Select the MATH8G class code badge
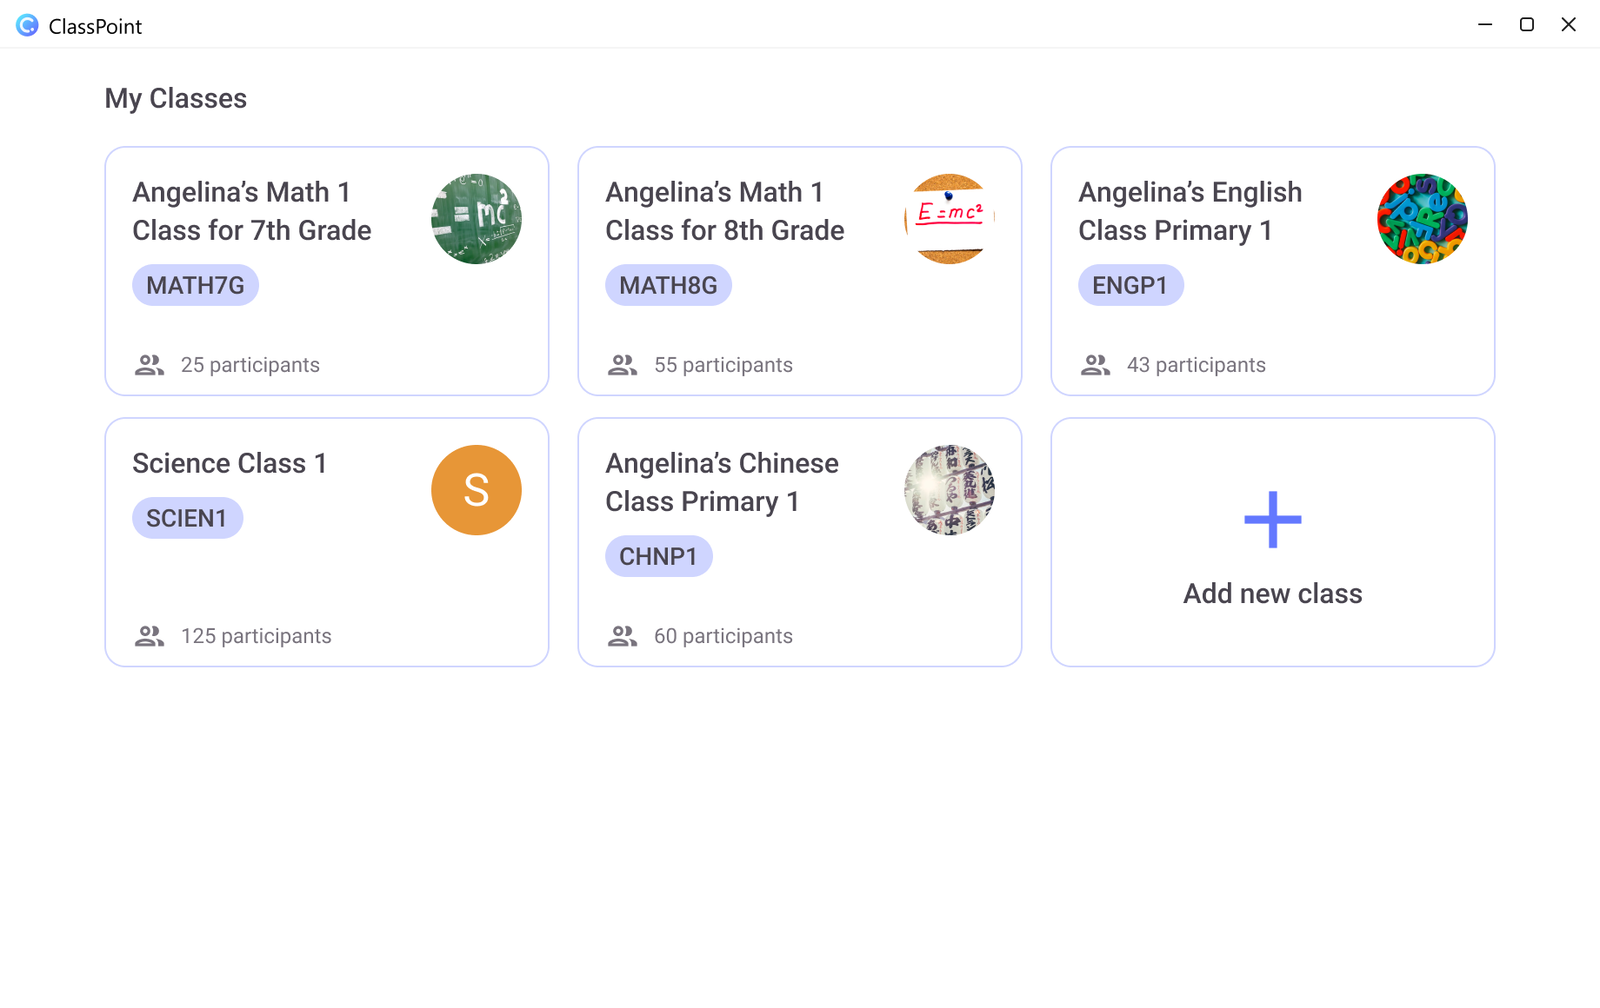1600x1008 pixels. point(668,286)
